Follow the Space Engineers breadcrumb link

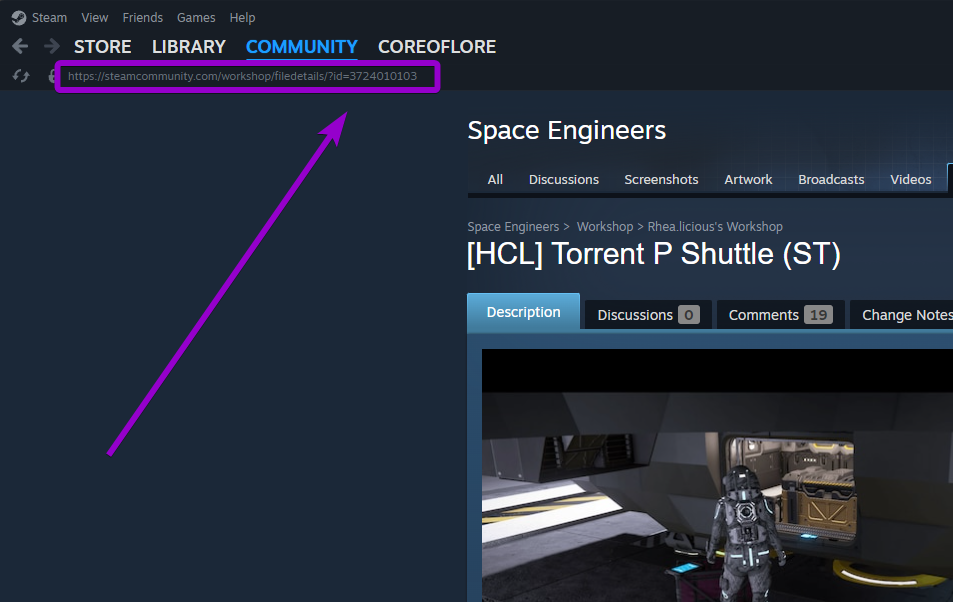[513, 227]
